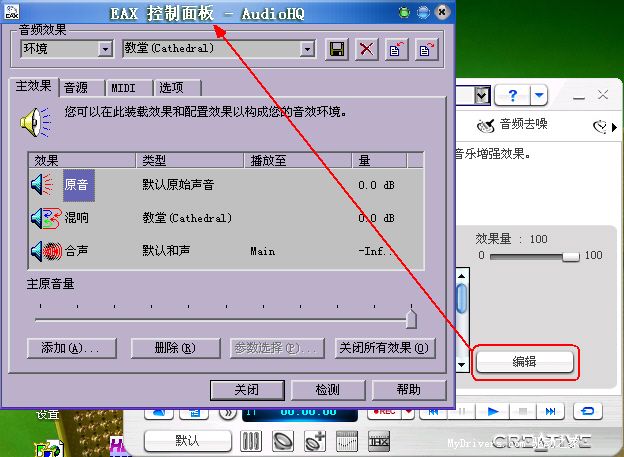Image resolution: width=624 pixels, height=457 pixels.
Task: Click the 编辑 button in Creative console
Action: pos(525,361)
